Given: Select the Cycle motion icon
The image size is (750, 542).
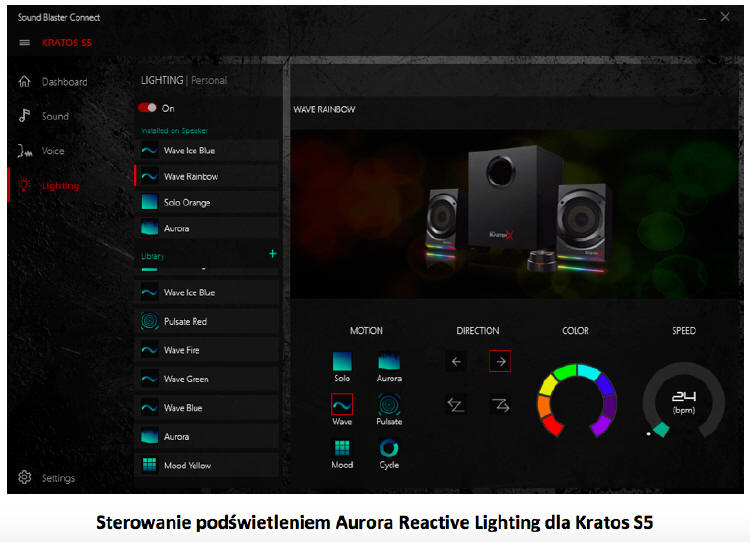Looking at the screenshot, I should (x=389, y=448).
